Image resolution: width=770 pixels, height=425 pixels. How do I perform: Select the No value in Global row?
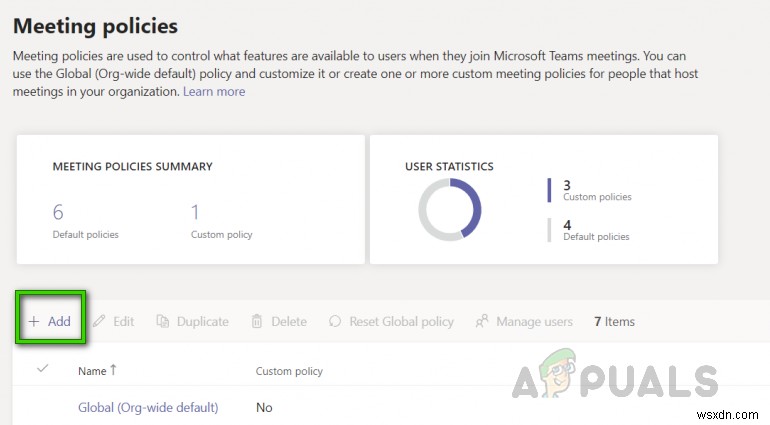pyautogui.click(x=265, y=407)
